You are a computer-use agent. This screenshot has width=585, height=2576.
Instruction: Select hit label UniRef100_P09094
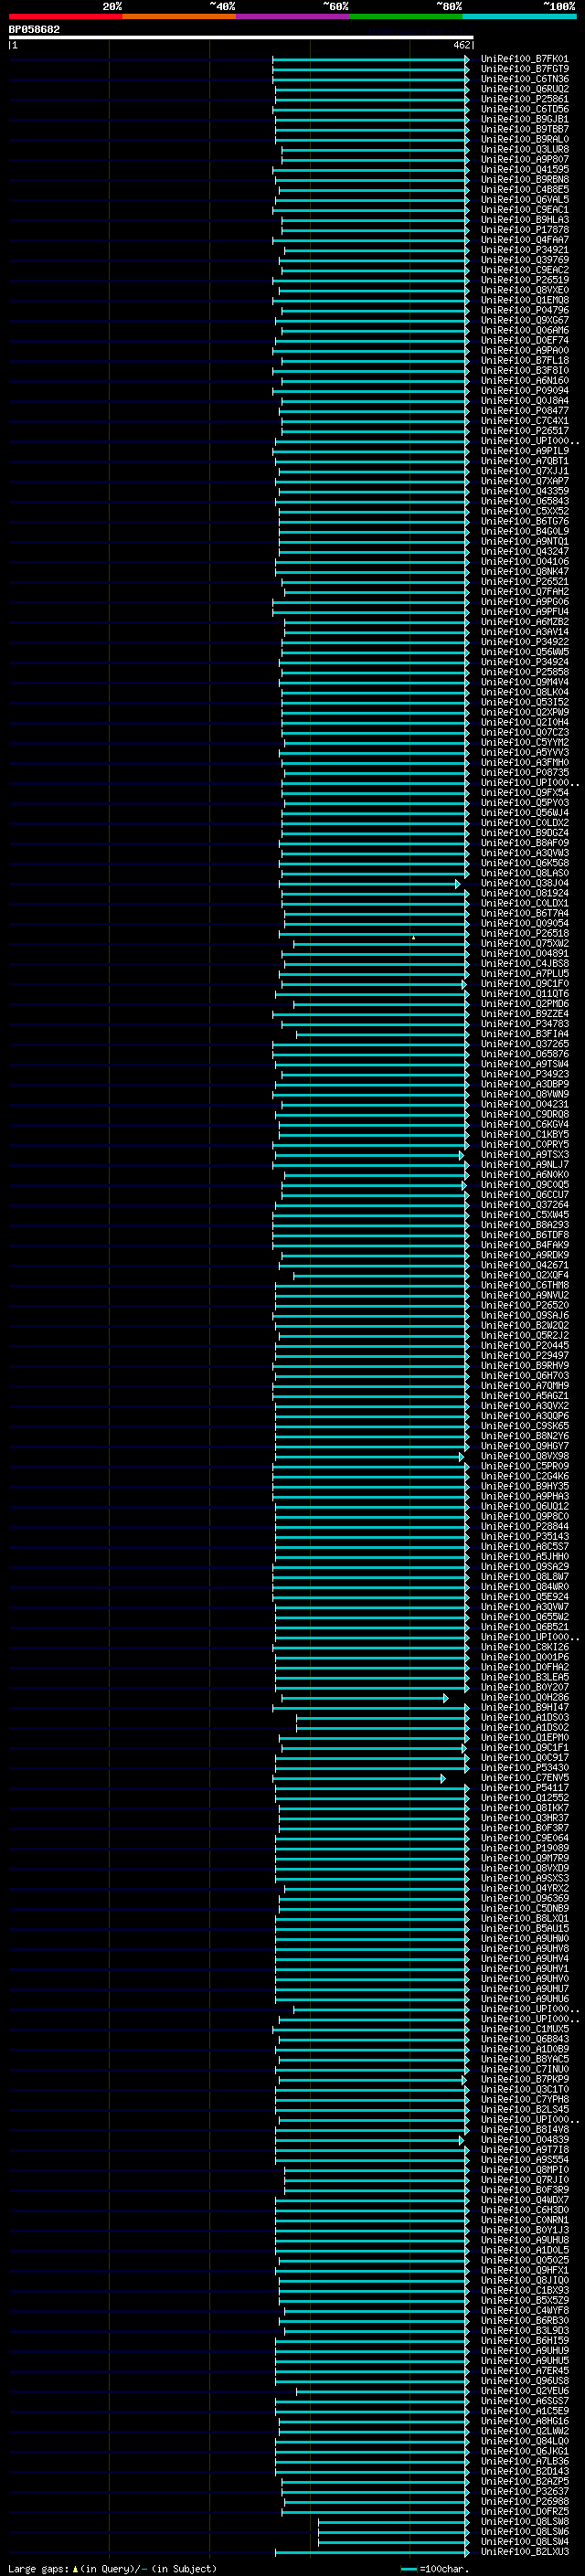pos(525,391)
